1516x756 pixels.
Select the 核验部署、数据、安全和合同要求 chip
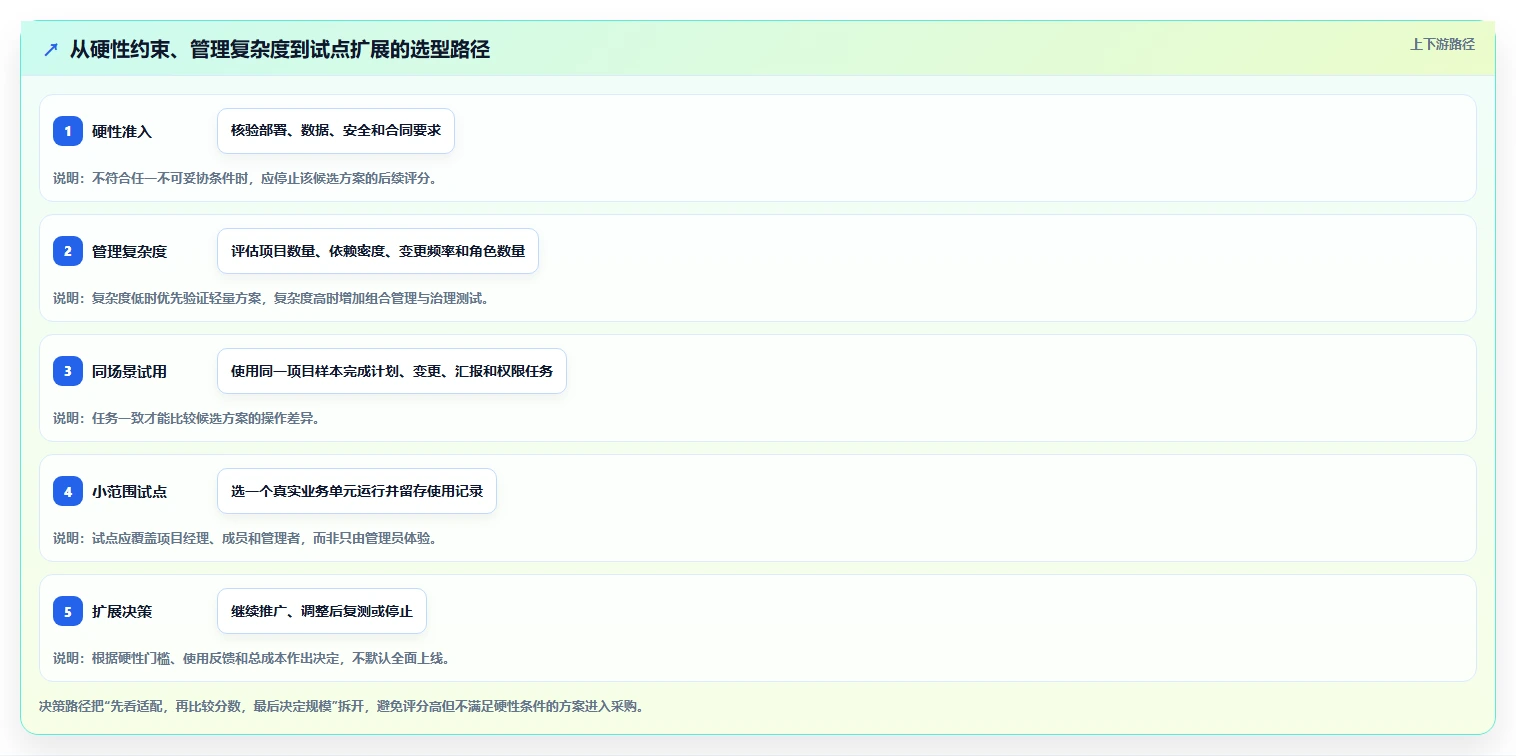[x=336, y=131]
